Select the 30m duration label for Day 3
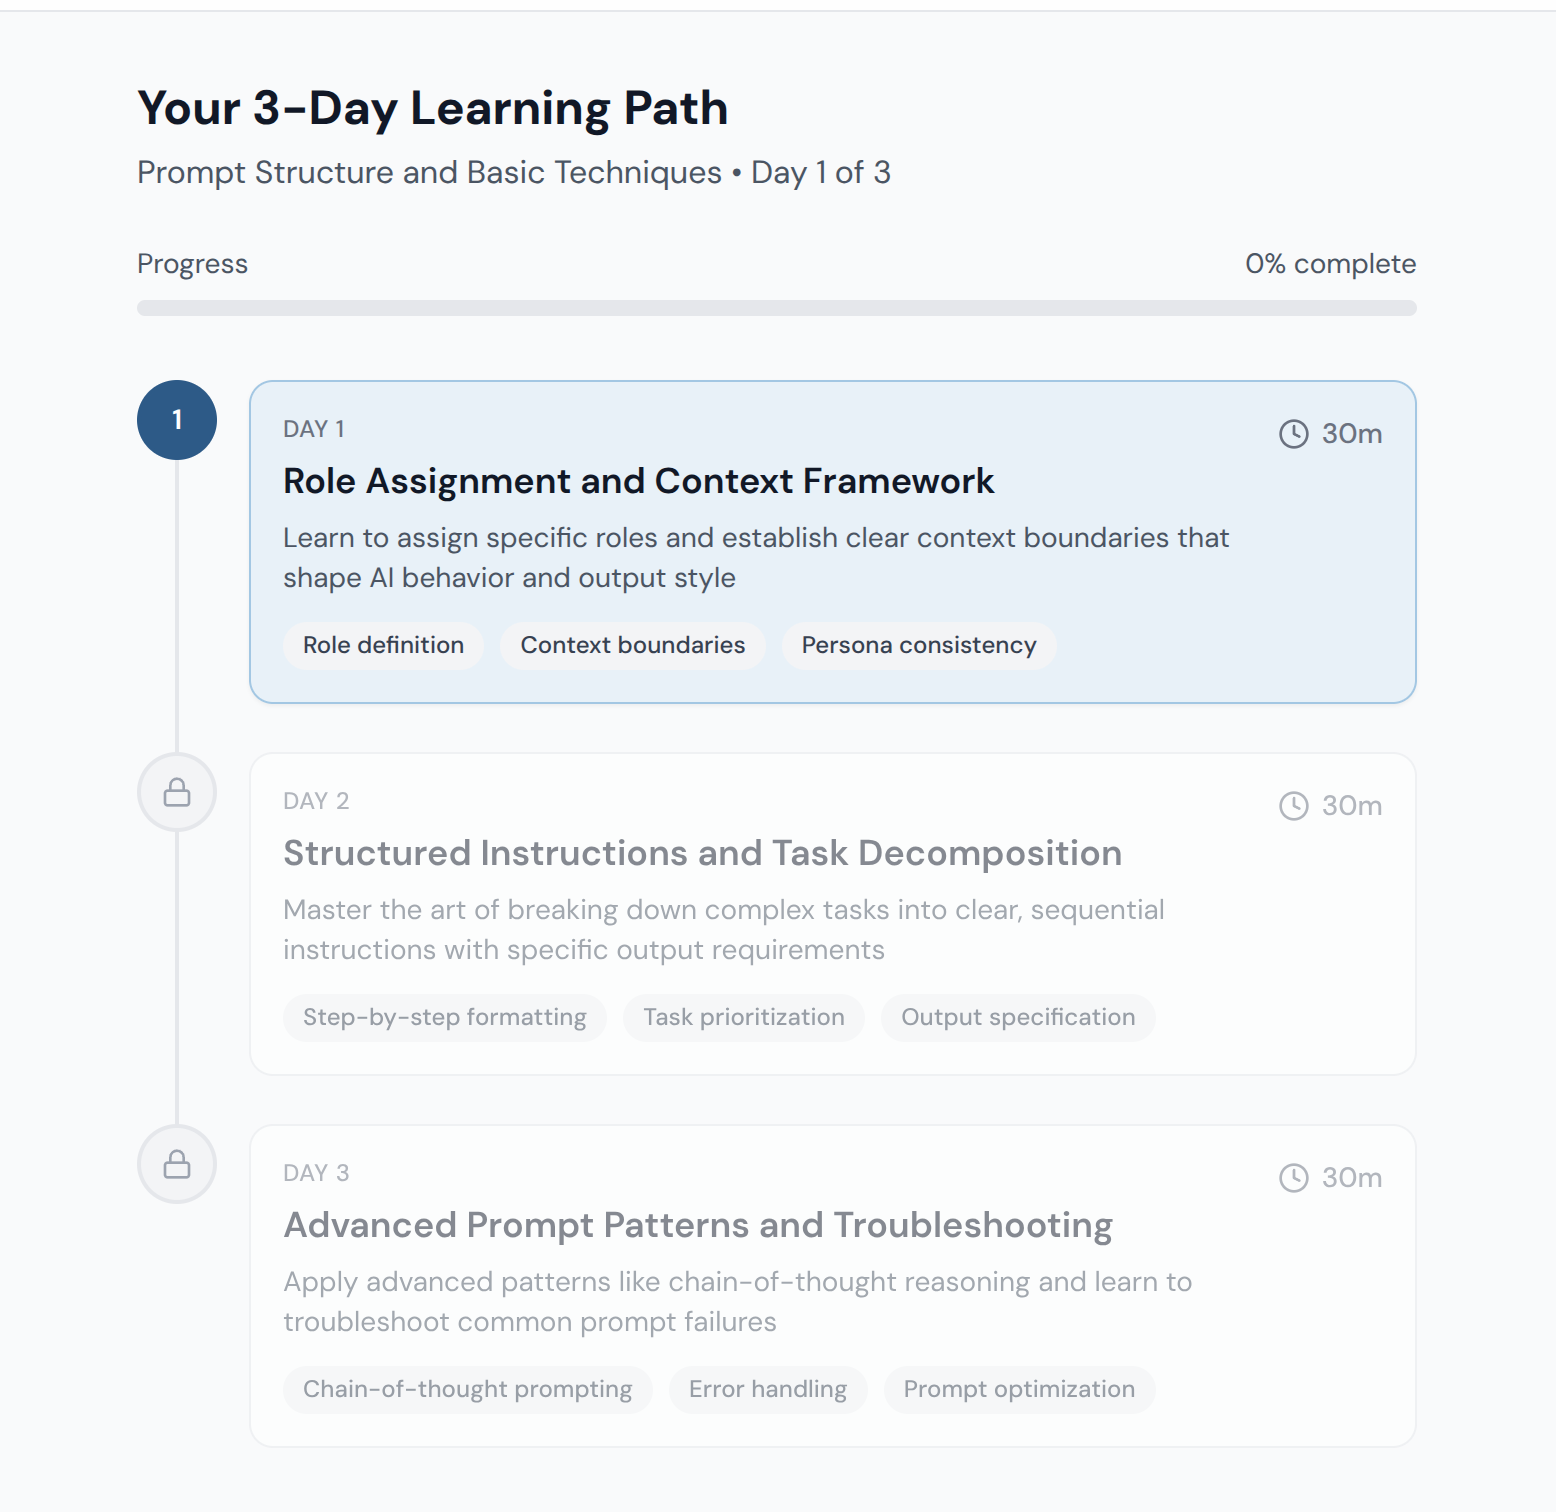This screenshot has width=1556, height=1512. click(x=1352, y=1177)
